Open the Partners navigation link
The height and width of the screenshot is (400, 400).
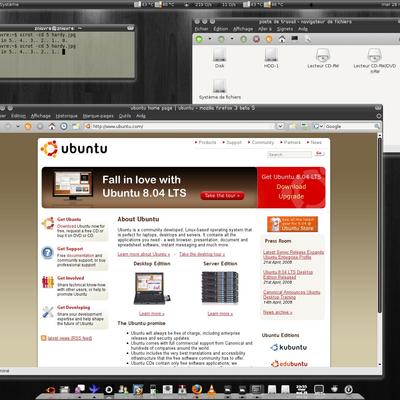tap(292, 142)
